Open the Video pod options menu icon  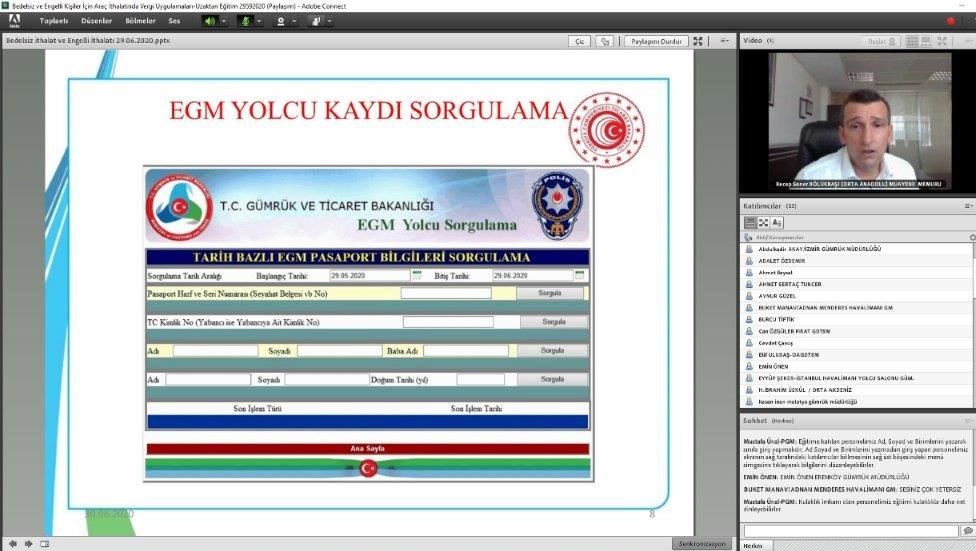click(x=967, y=41)
